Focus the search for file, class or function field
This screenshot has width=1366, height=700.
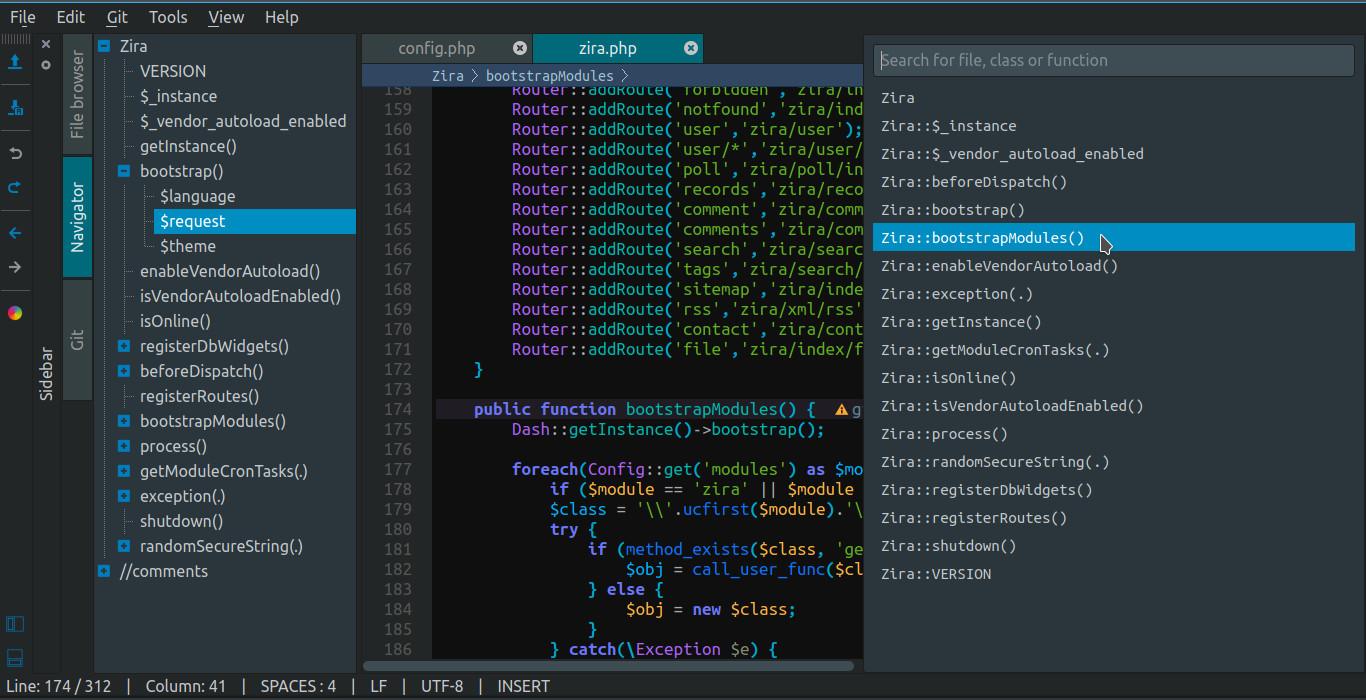(x=1113, y=60)
